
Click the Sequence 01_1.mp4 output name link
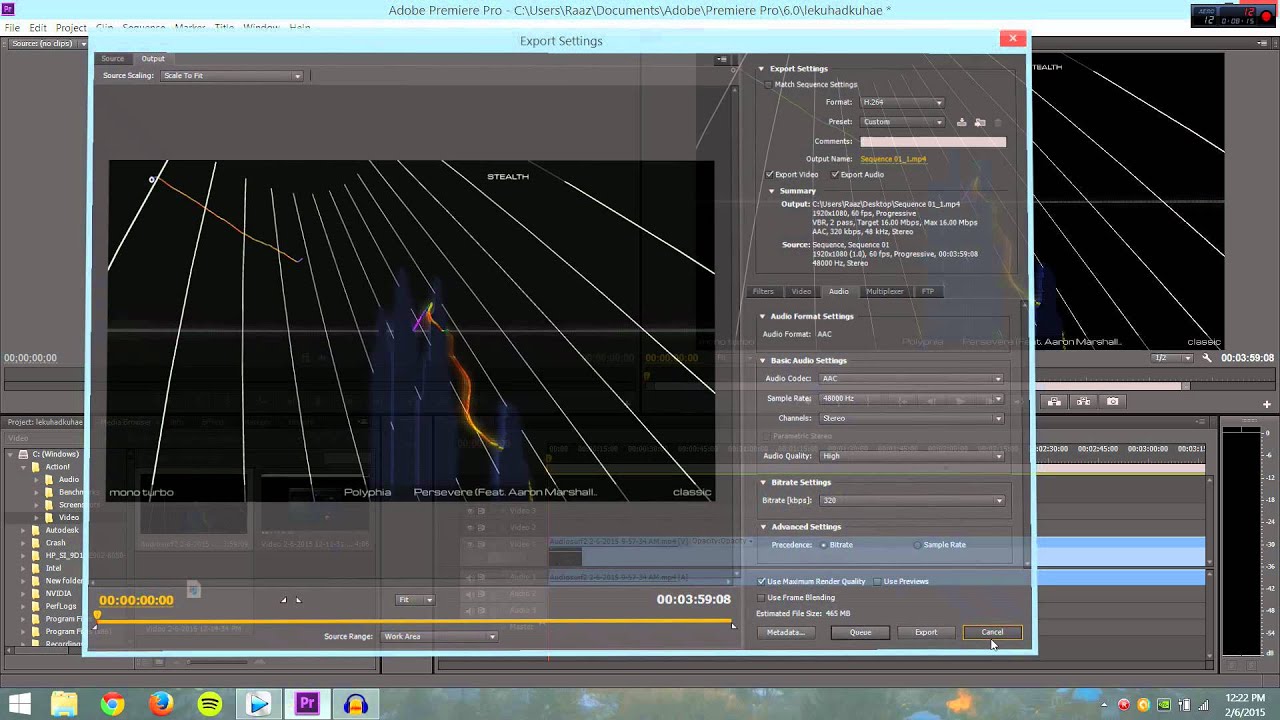coord(893,159)
